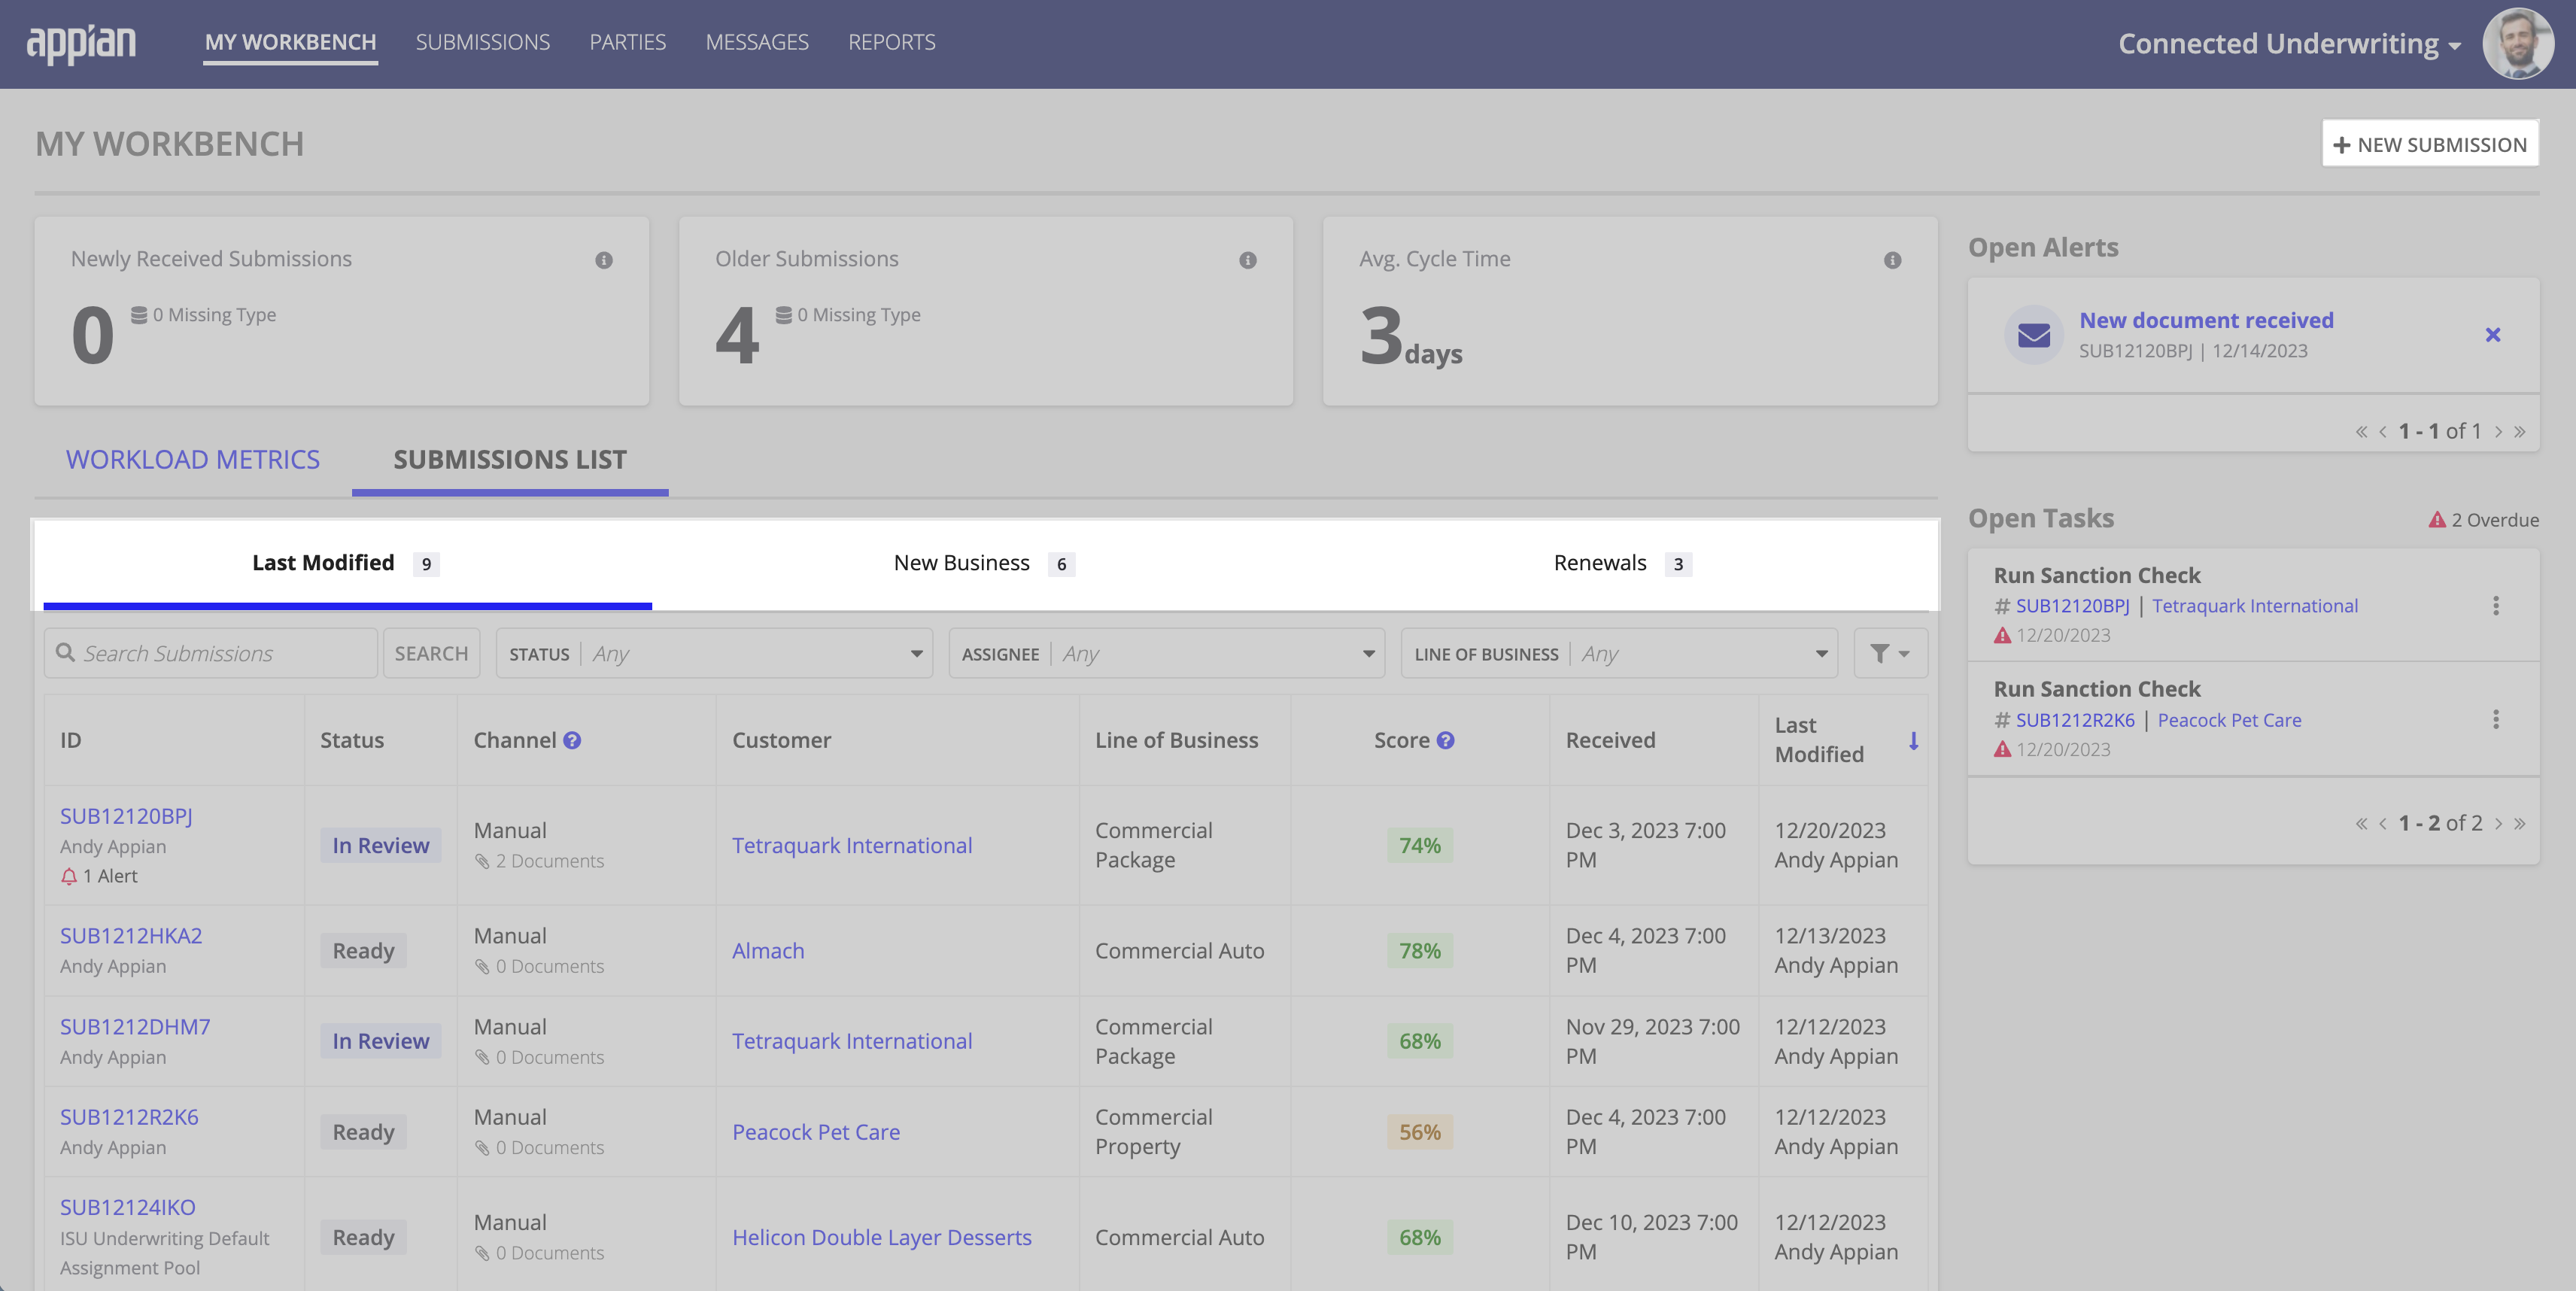Go to next page of Open Alerts

(2498, 432)
